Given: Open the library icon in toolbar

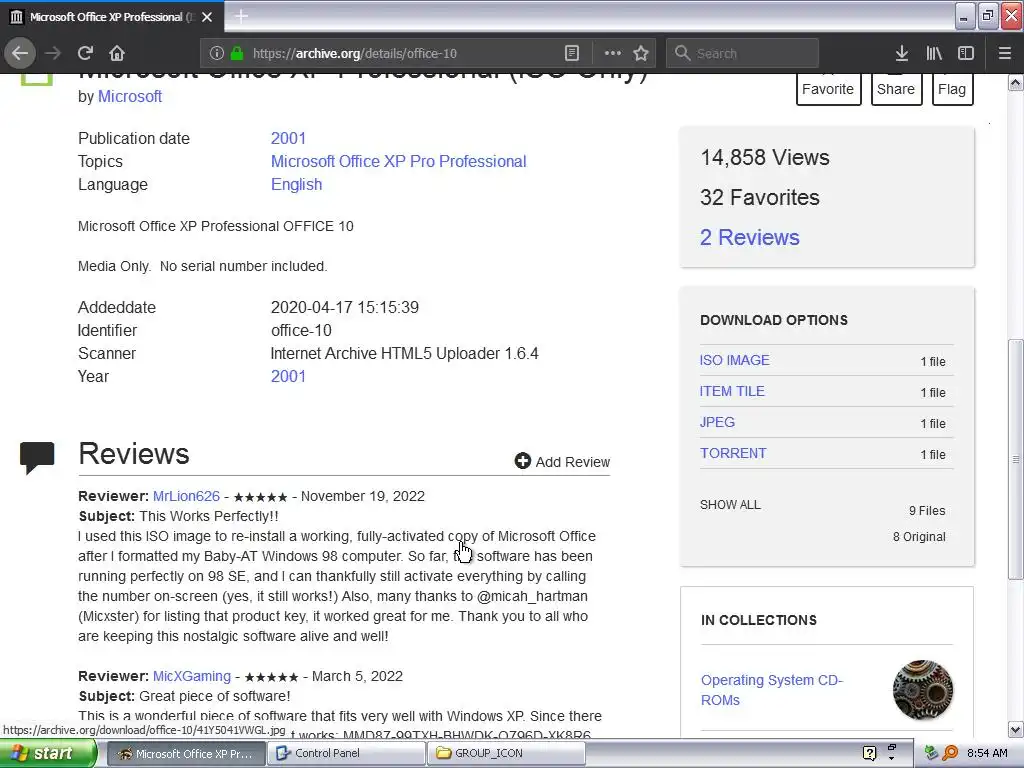Looking at the screenshot, I should click(934, 53).
